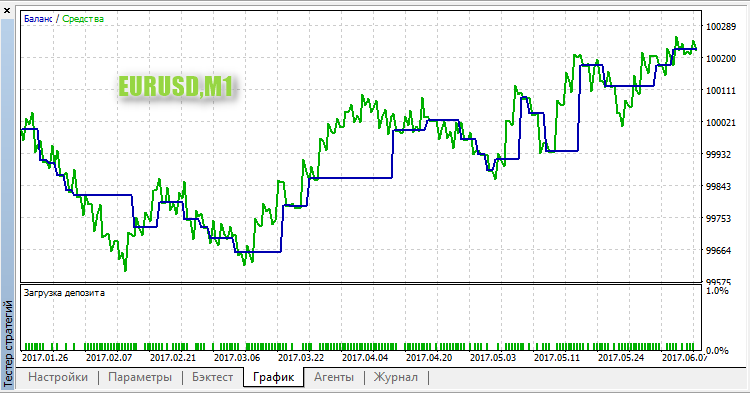
Task: Click the 100021 axis value
Action: click(721, 123)
